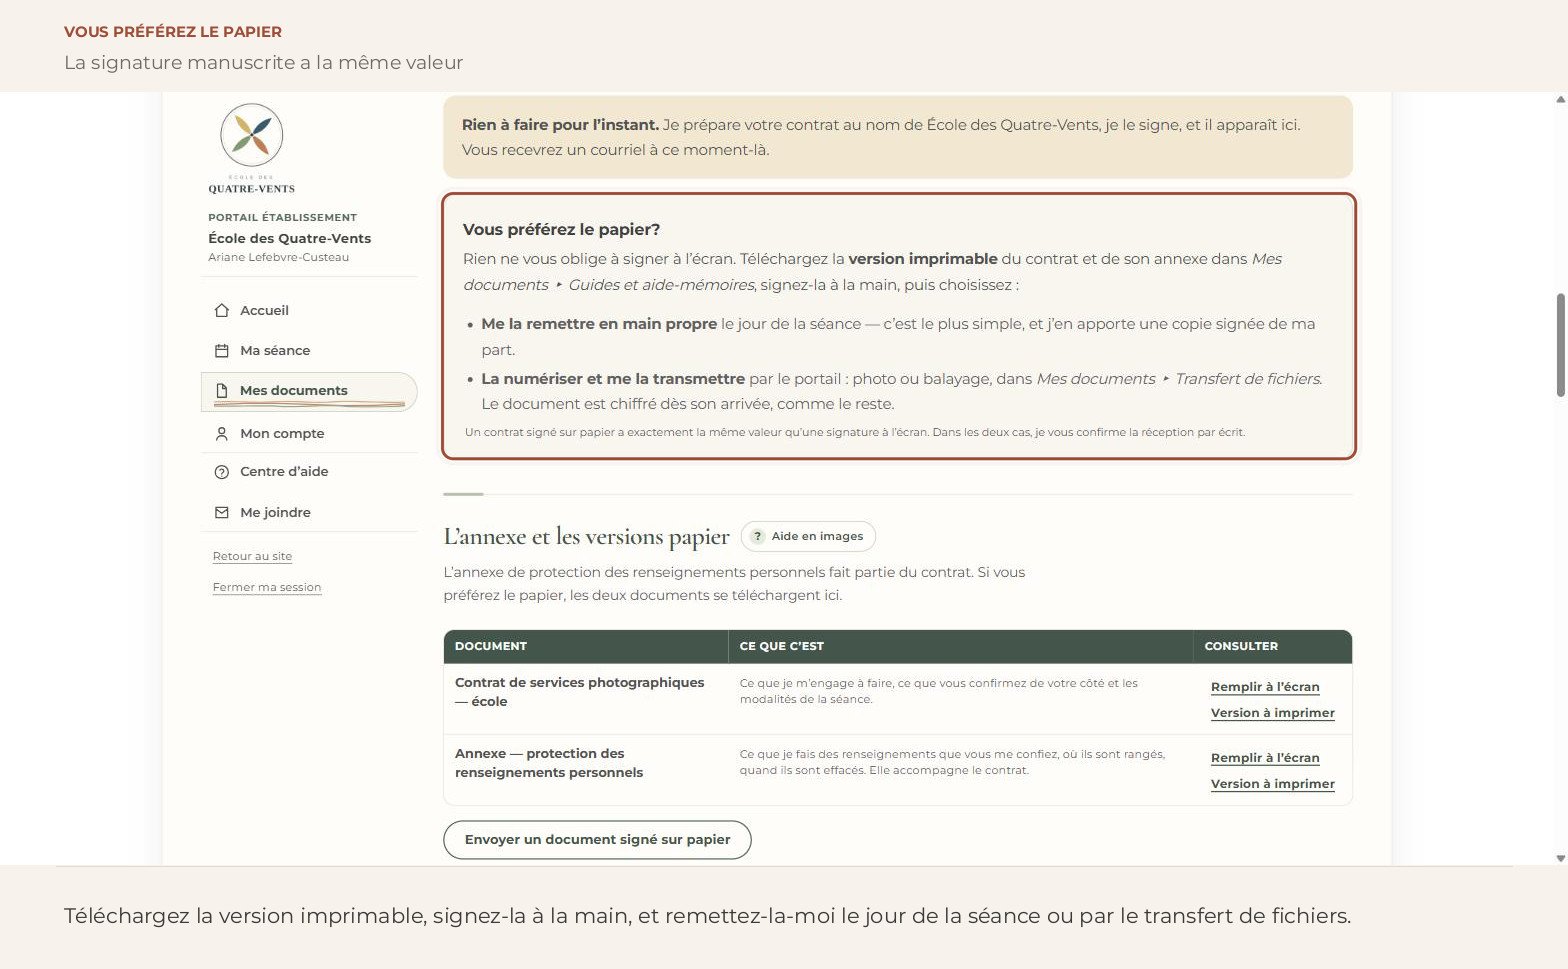Click the bold text Me la remettre en main propre
1568x969 pixels.
[599, 324]
